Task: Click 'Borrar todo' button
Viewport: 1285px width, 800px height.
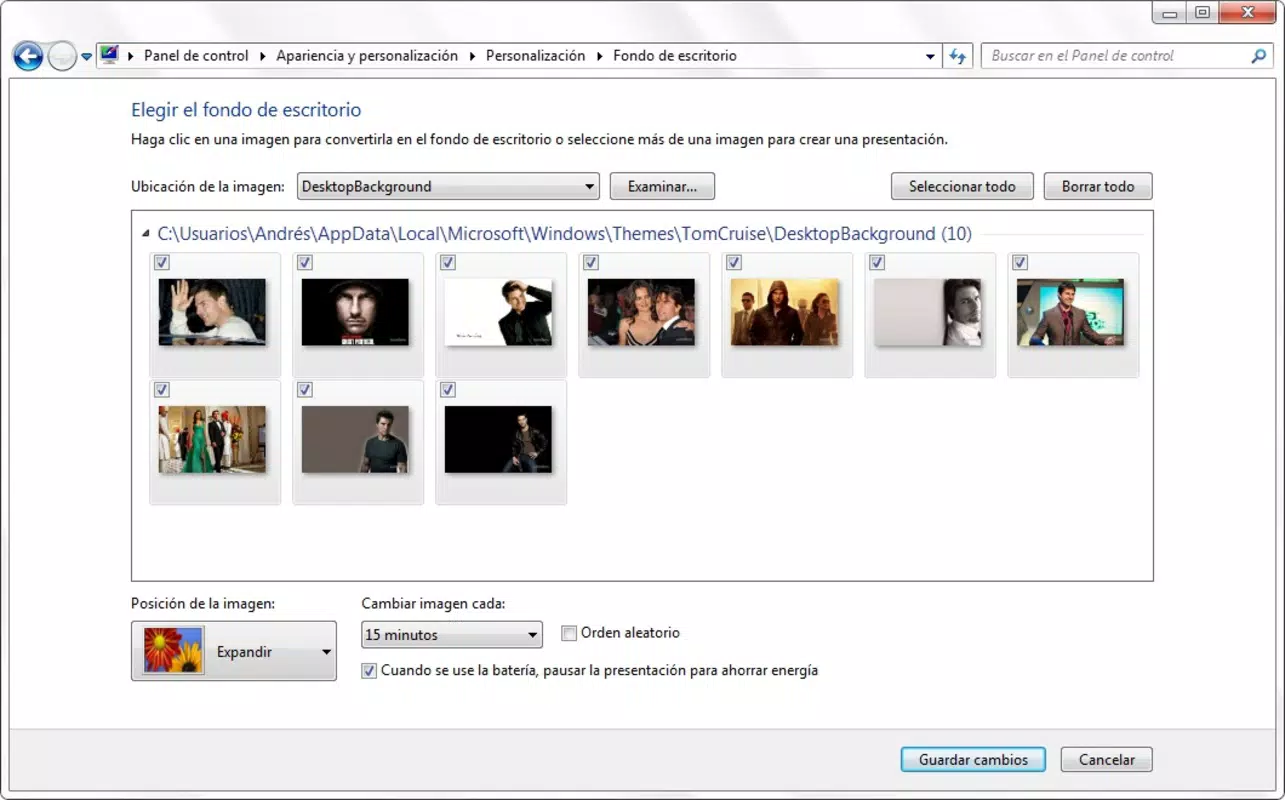Action: pos(1098,186)
